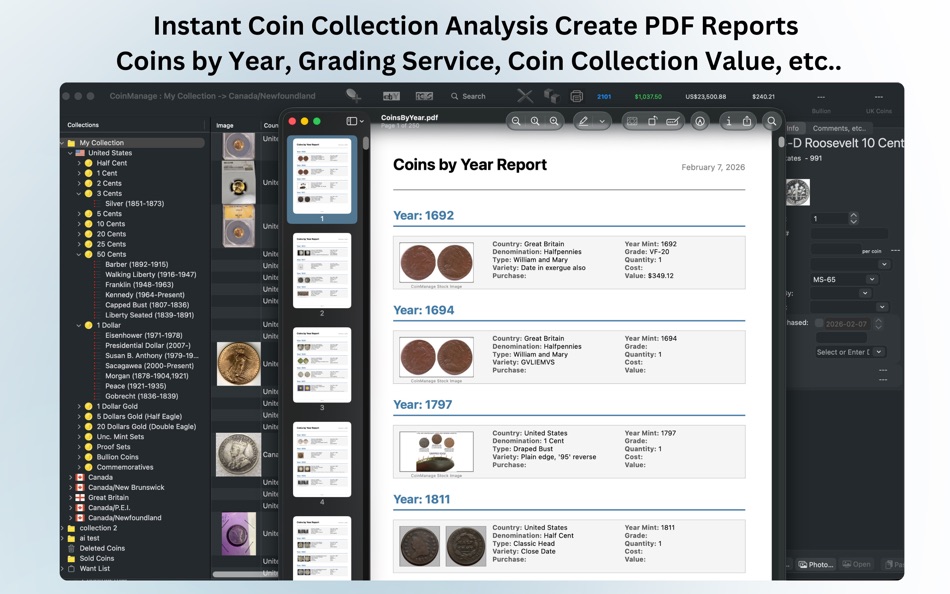Click the Collections panel header

[83, 125]
